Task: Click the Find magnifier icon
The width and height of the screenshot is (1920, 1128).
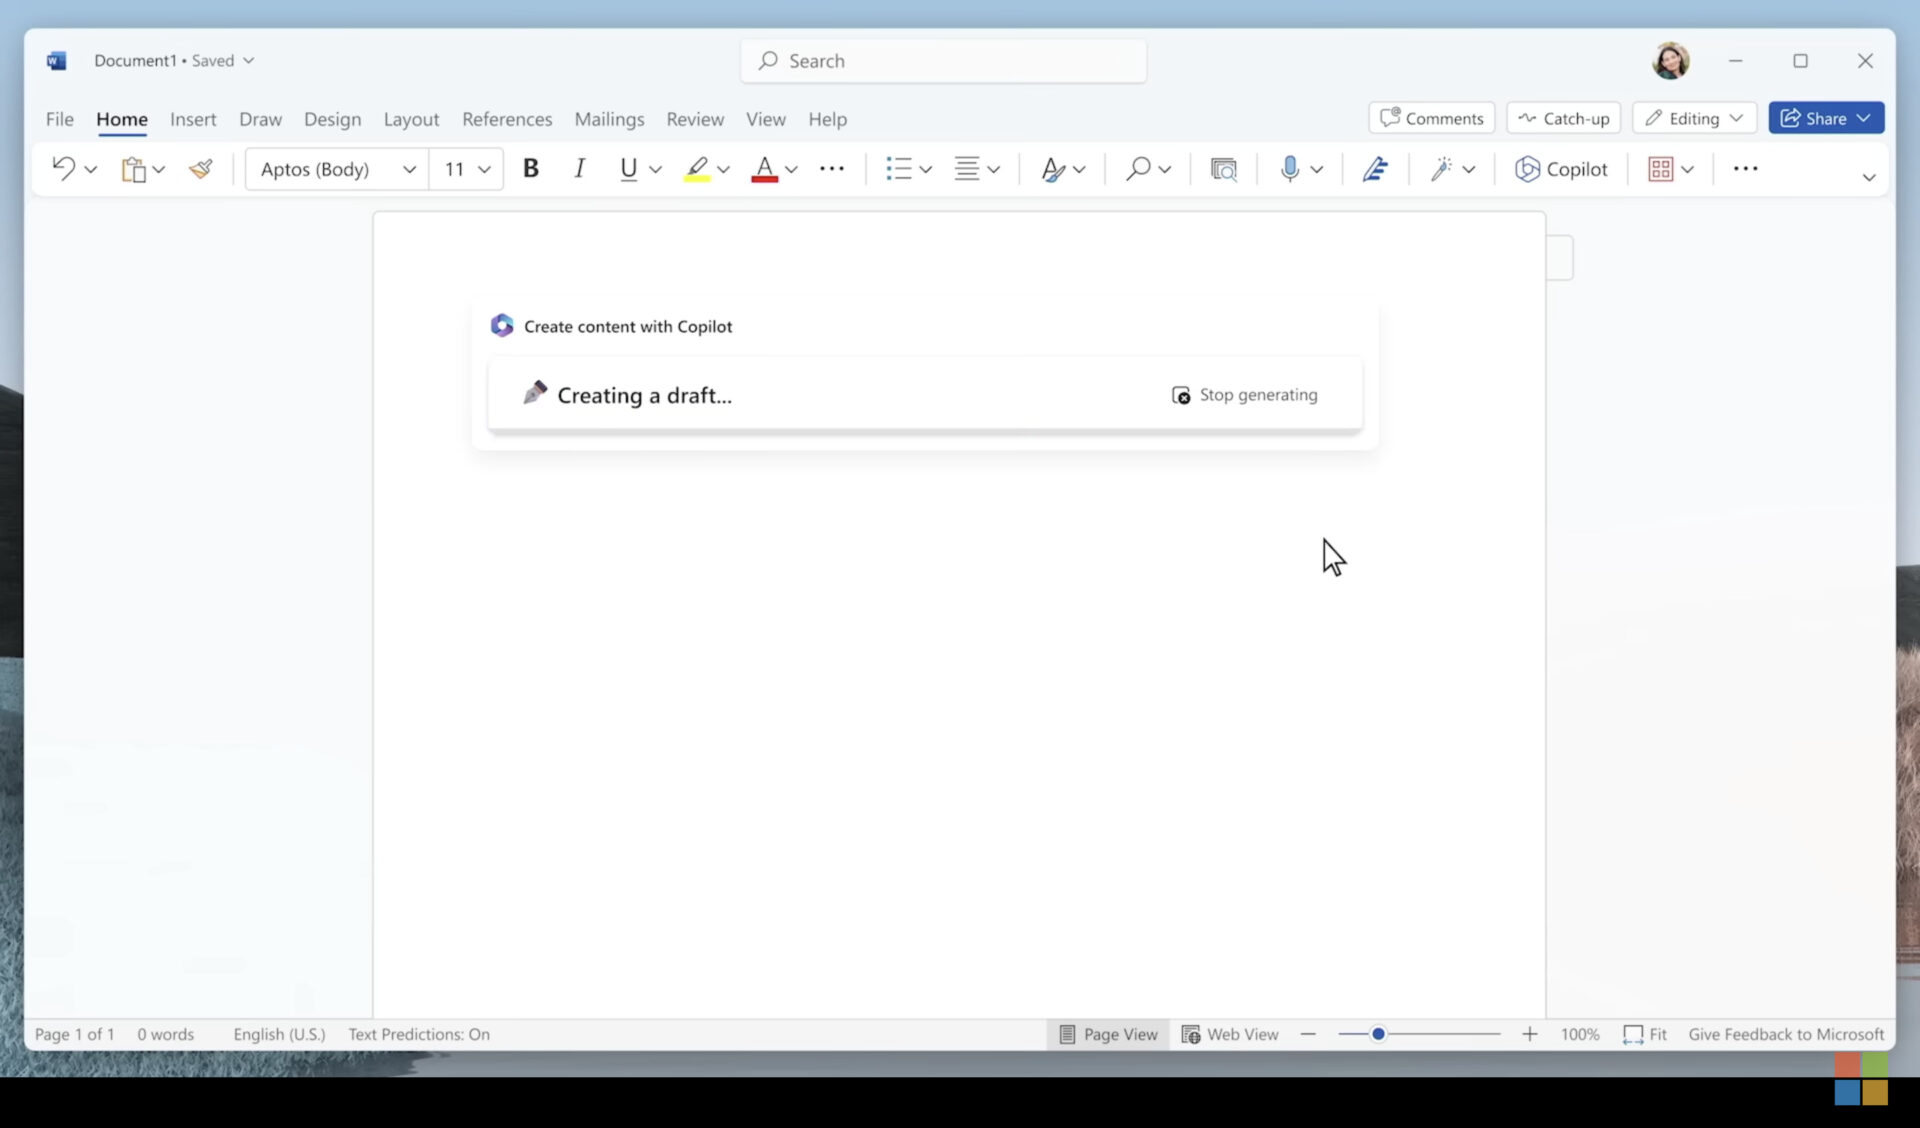Action: pos(1137,169)
